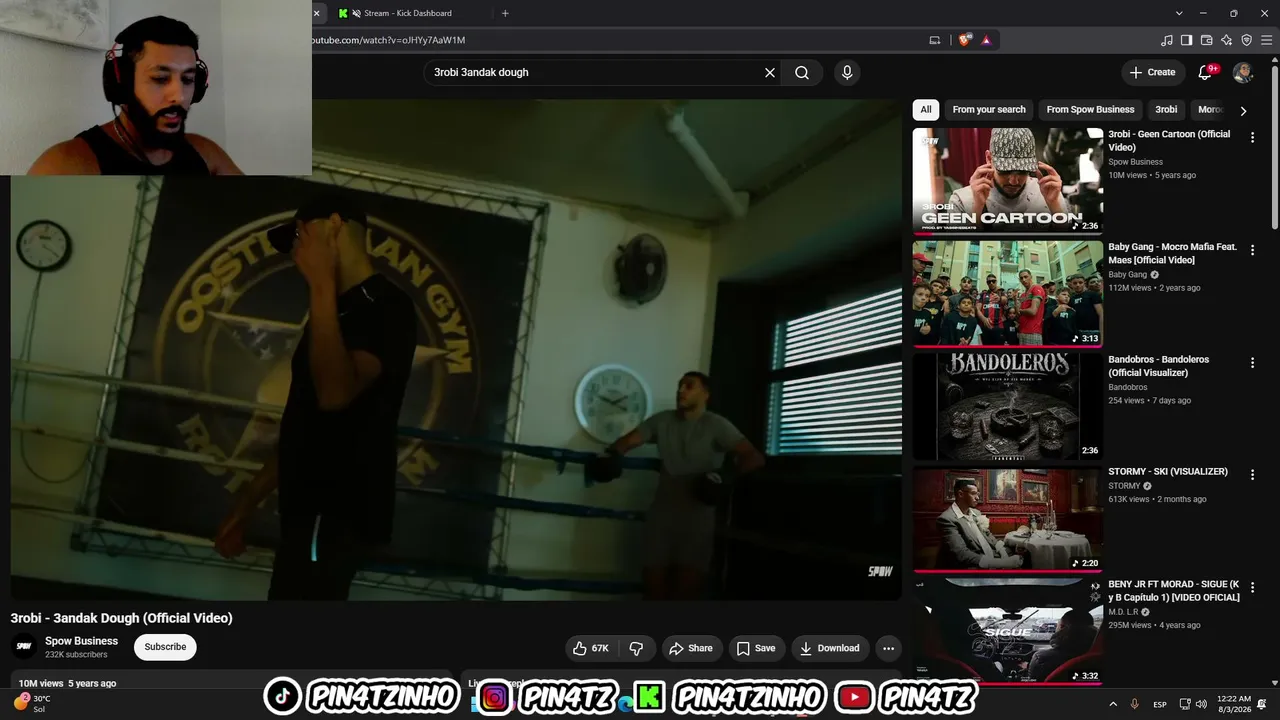Open the Brave hamburger main menu
1280x720 pixels.
pyautogui.click(x=1266, y=40)
